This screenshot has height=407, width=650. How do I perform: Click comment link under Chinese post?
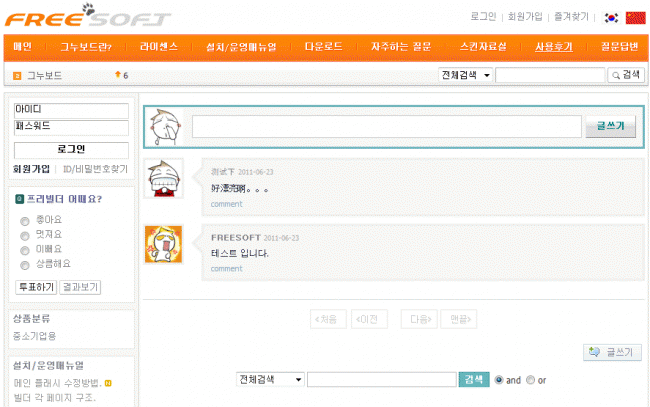pyautogui.click(x=226, y=204)
